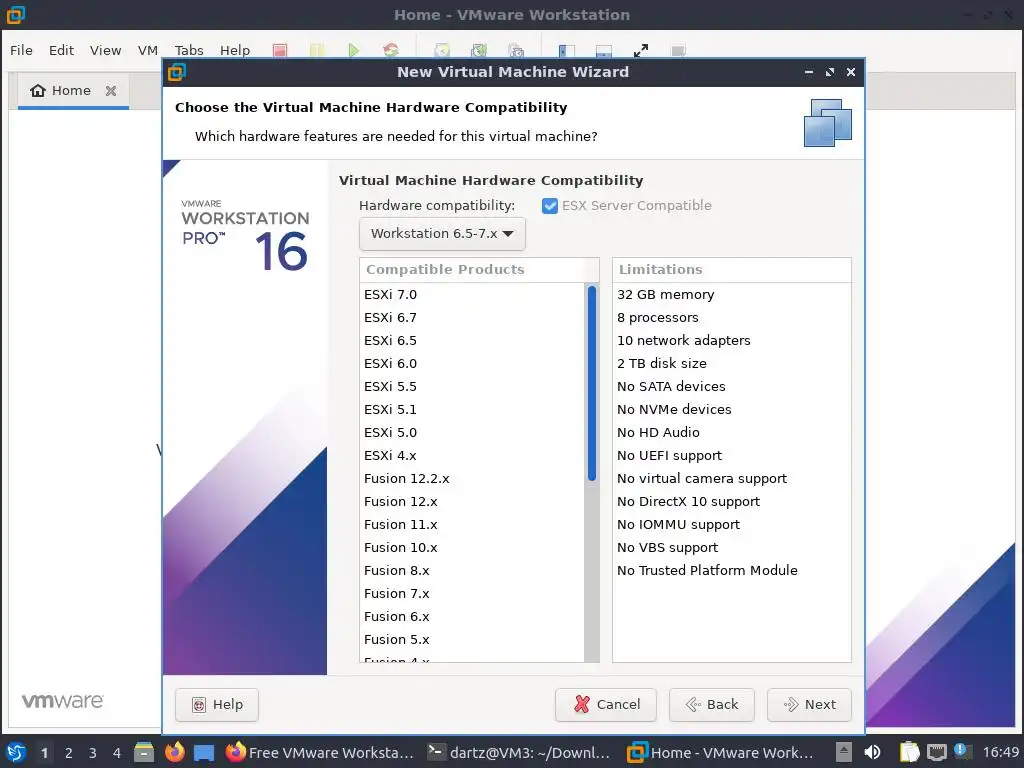This screenshot has height=768, width=1024.
Task: Click the Limitations column header
Action: (731, 270)
